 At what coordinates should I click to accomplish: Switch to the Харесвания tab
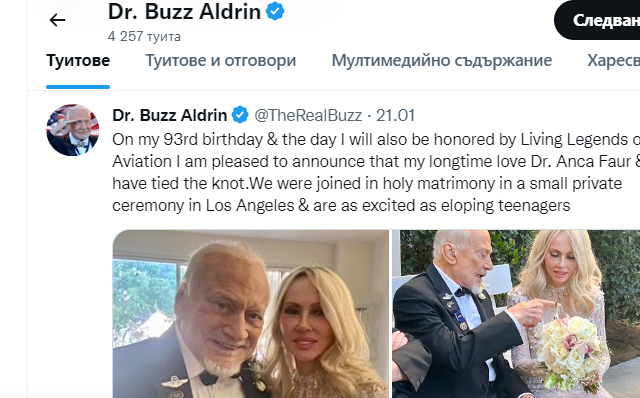click(x=613, y=61)
